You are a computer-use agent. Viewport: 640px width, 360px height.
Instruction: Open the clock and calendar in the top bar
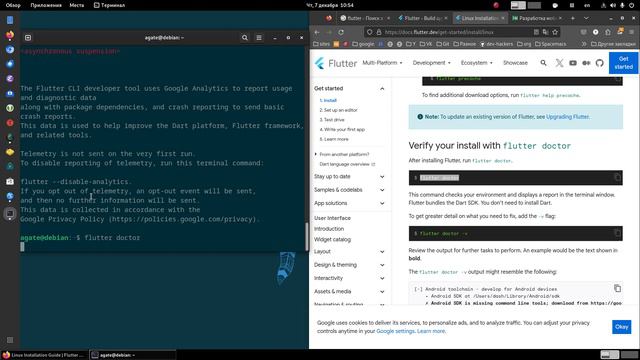click(329, 5)
